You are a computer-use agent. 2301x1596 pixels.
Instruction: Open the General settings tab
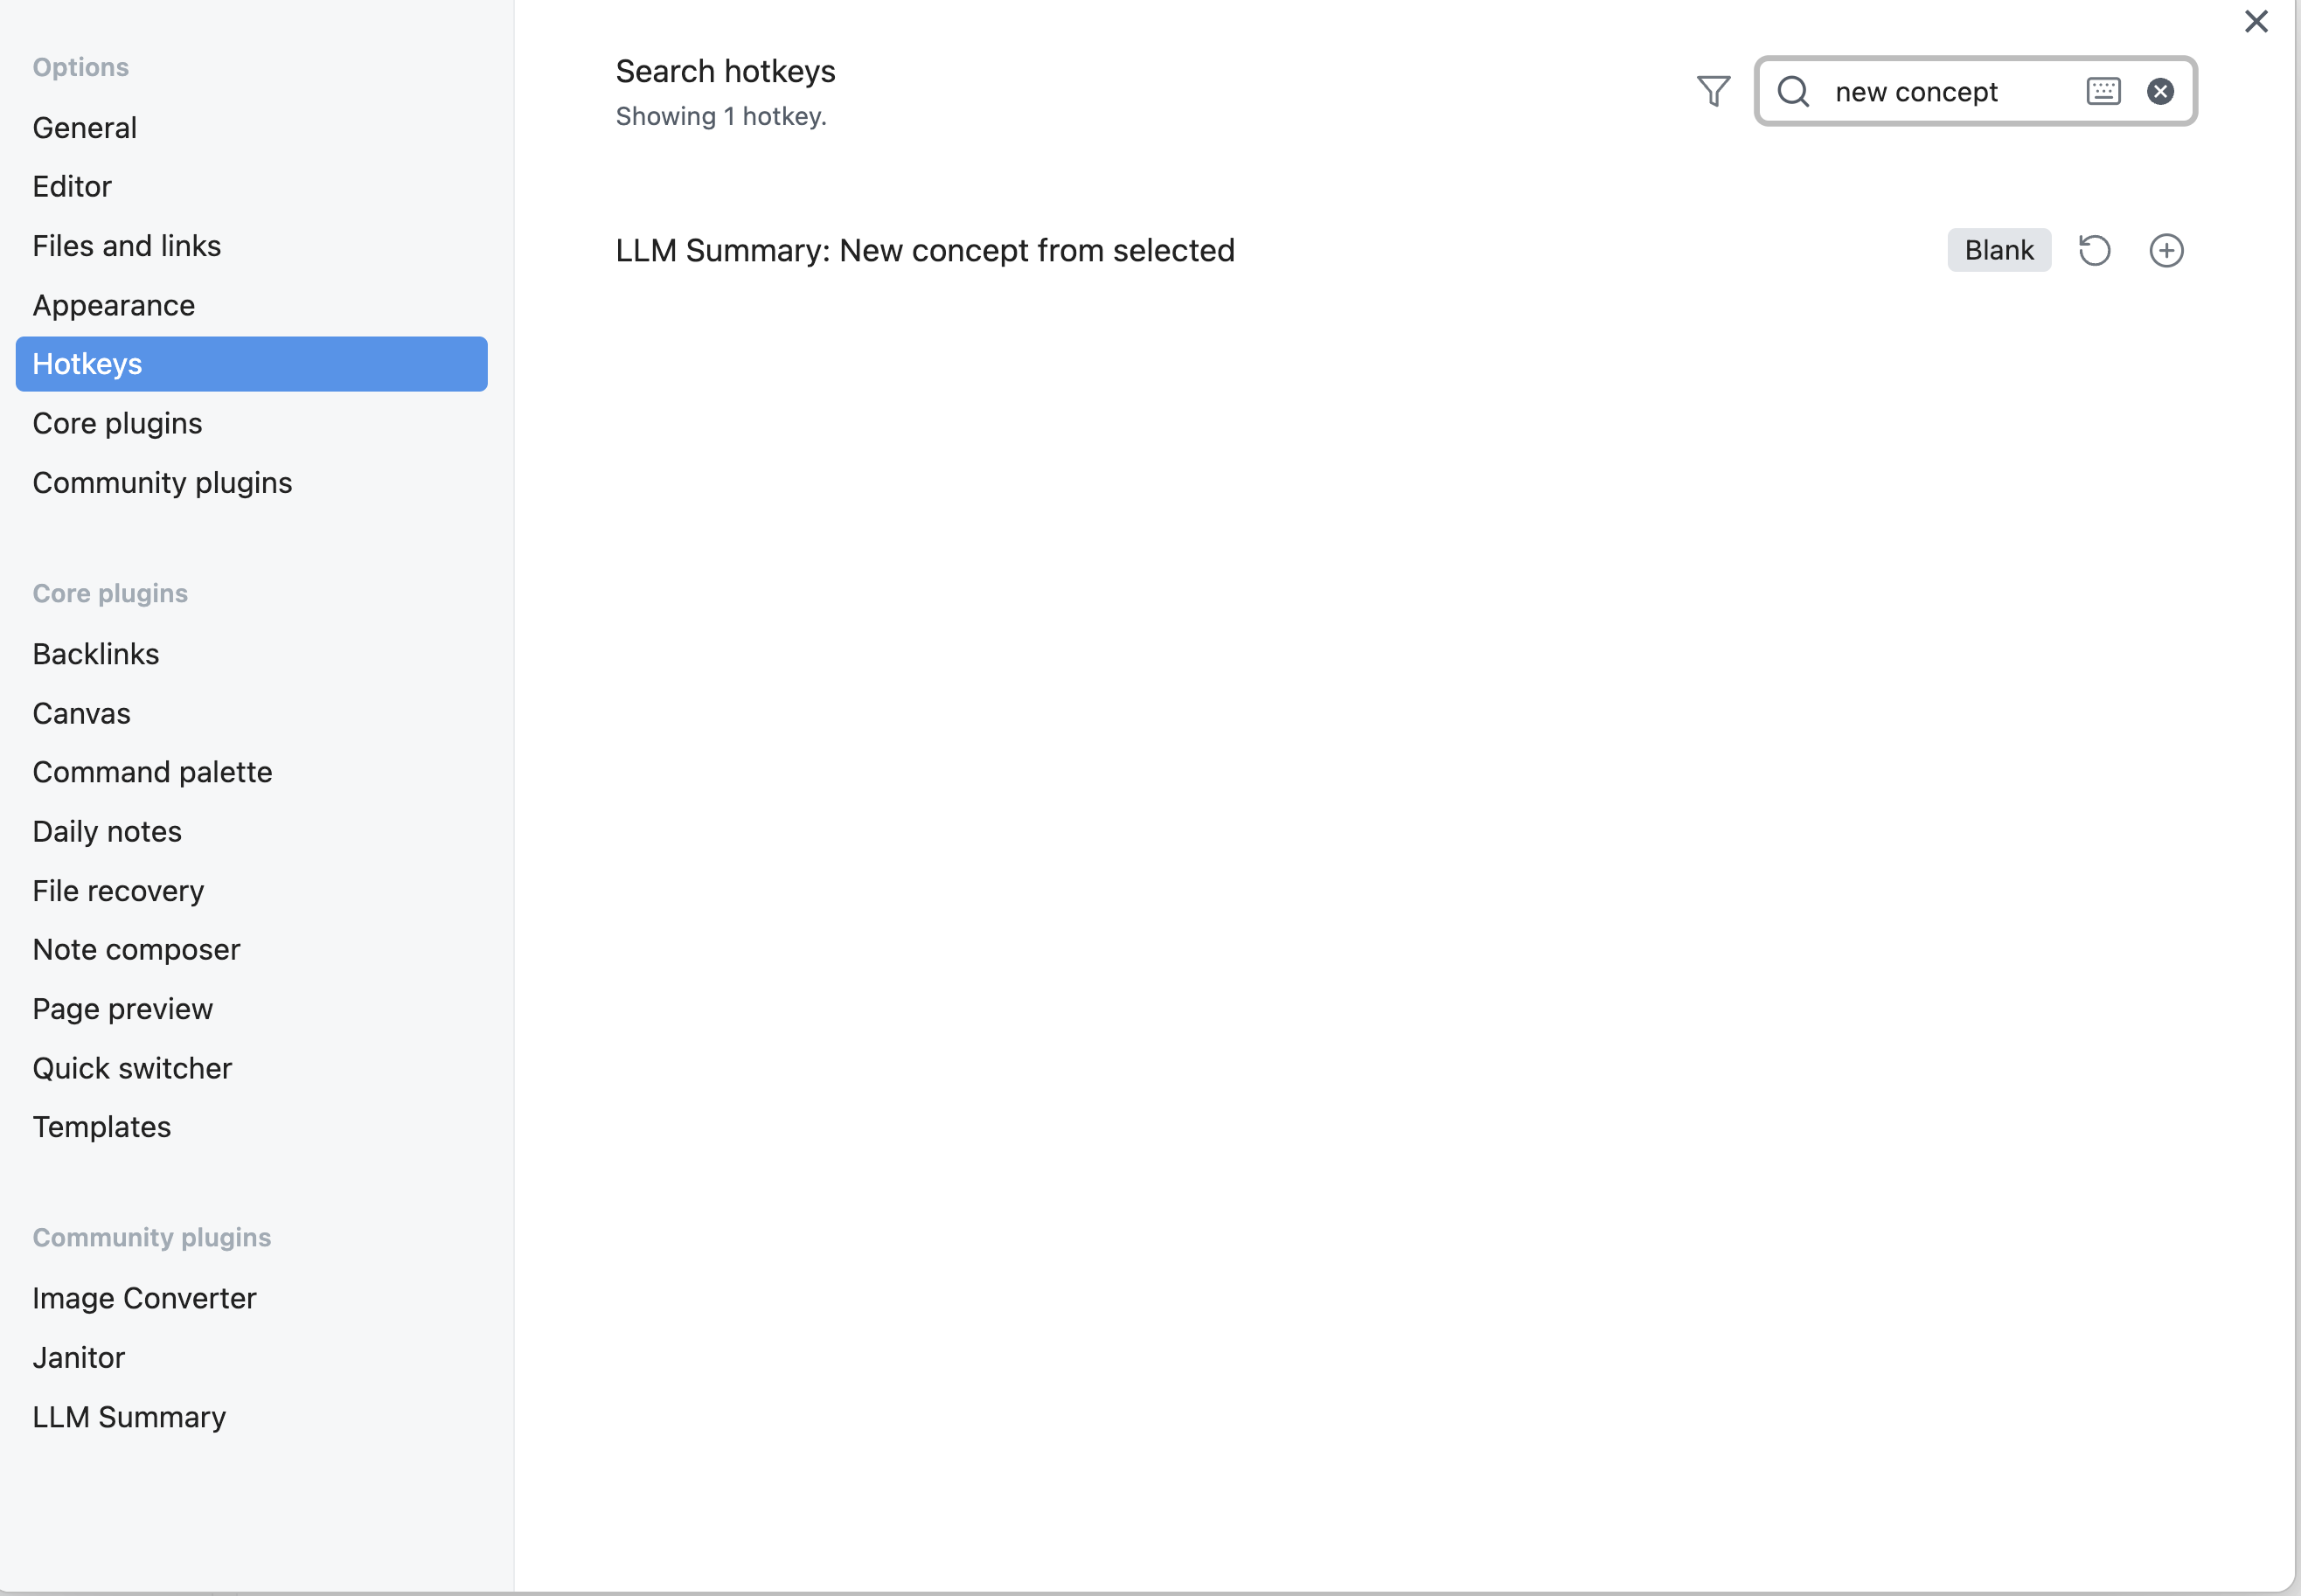tap(85, 128)
